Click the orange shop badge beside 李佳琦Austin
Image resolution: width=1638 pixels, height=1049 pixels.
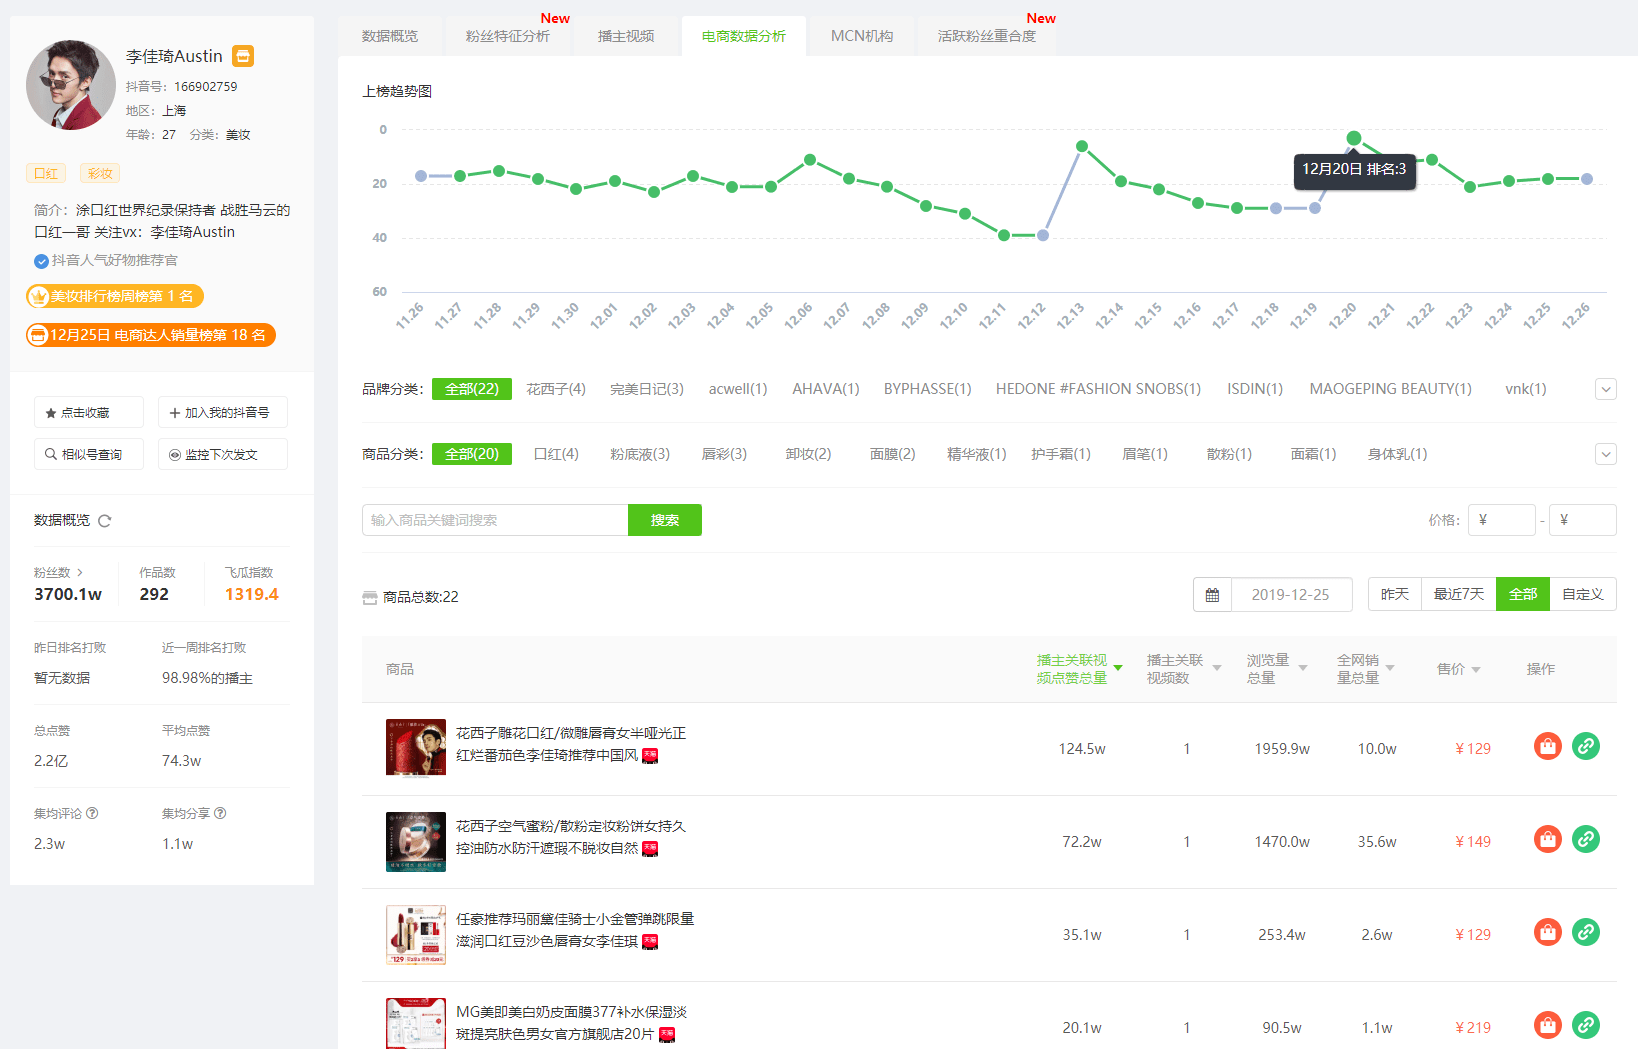[x=243, y=56]
